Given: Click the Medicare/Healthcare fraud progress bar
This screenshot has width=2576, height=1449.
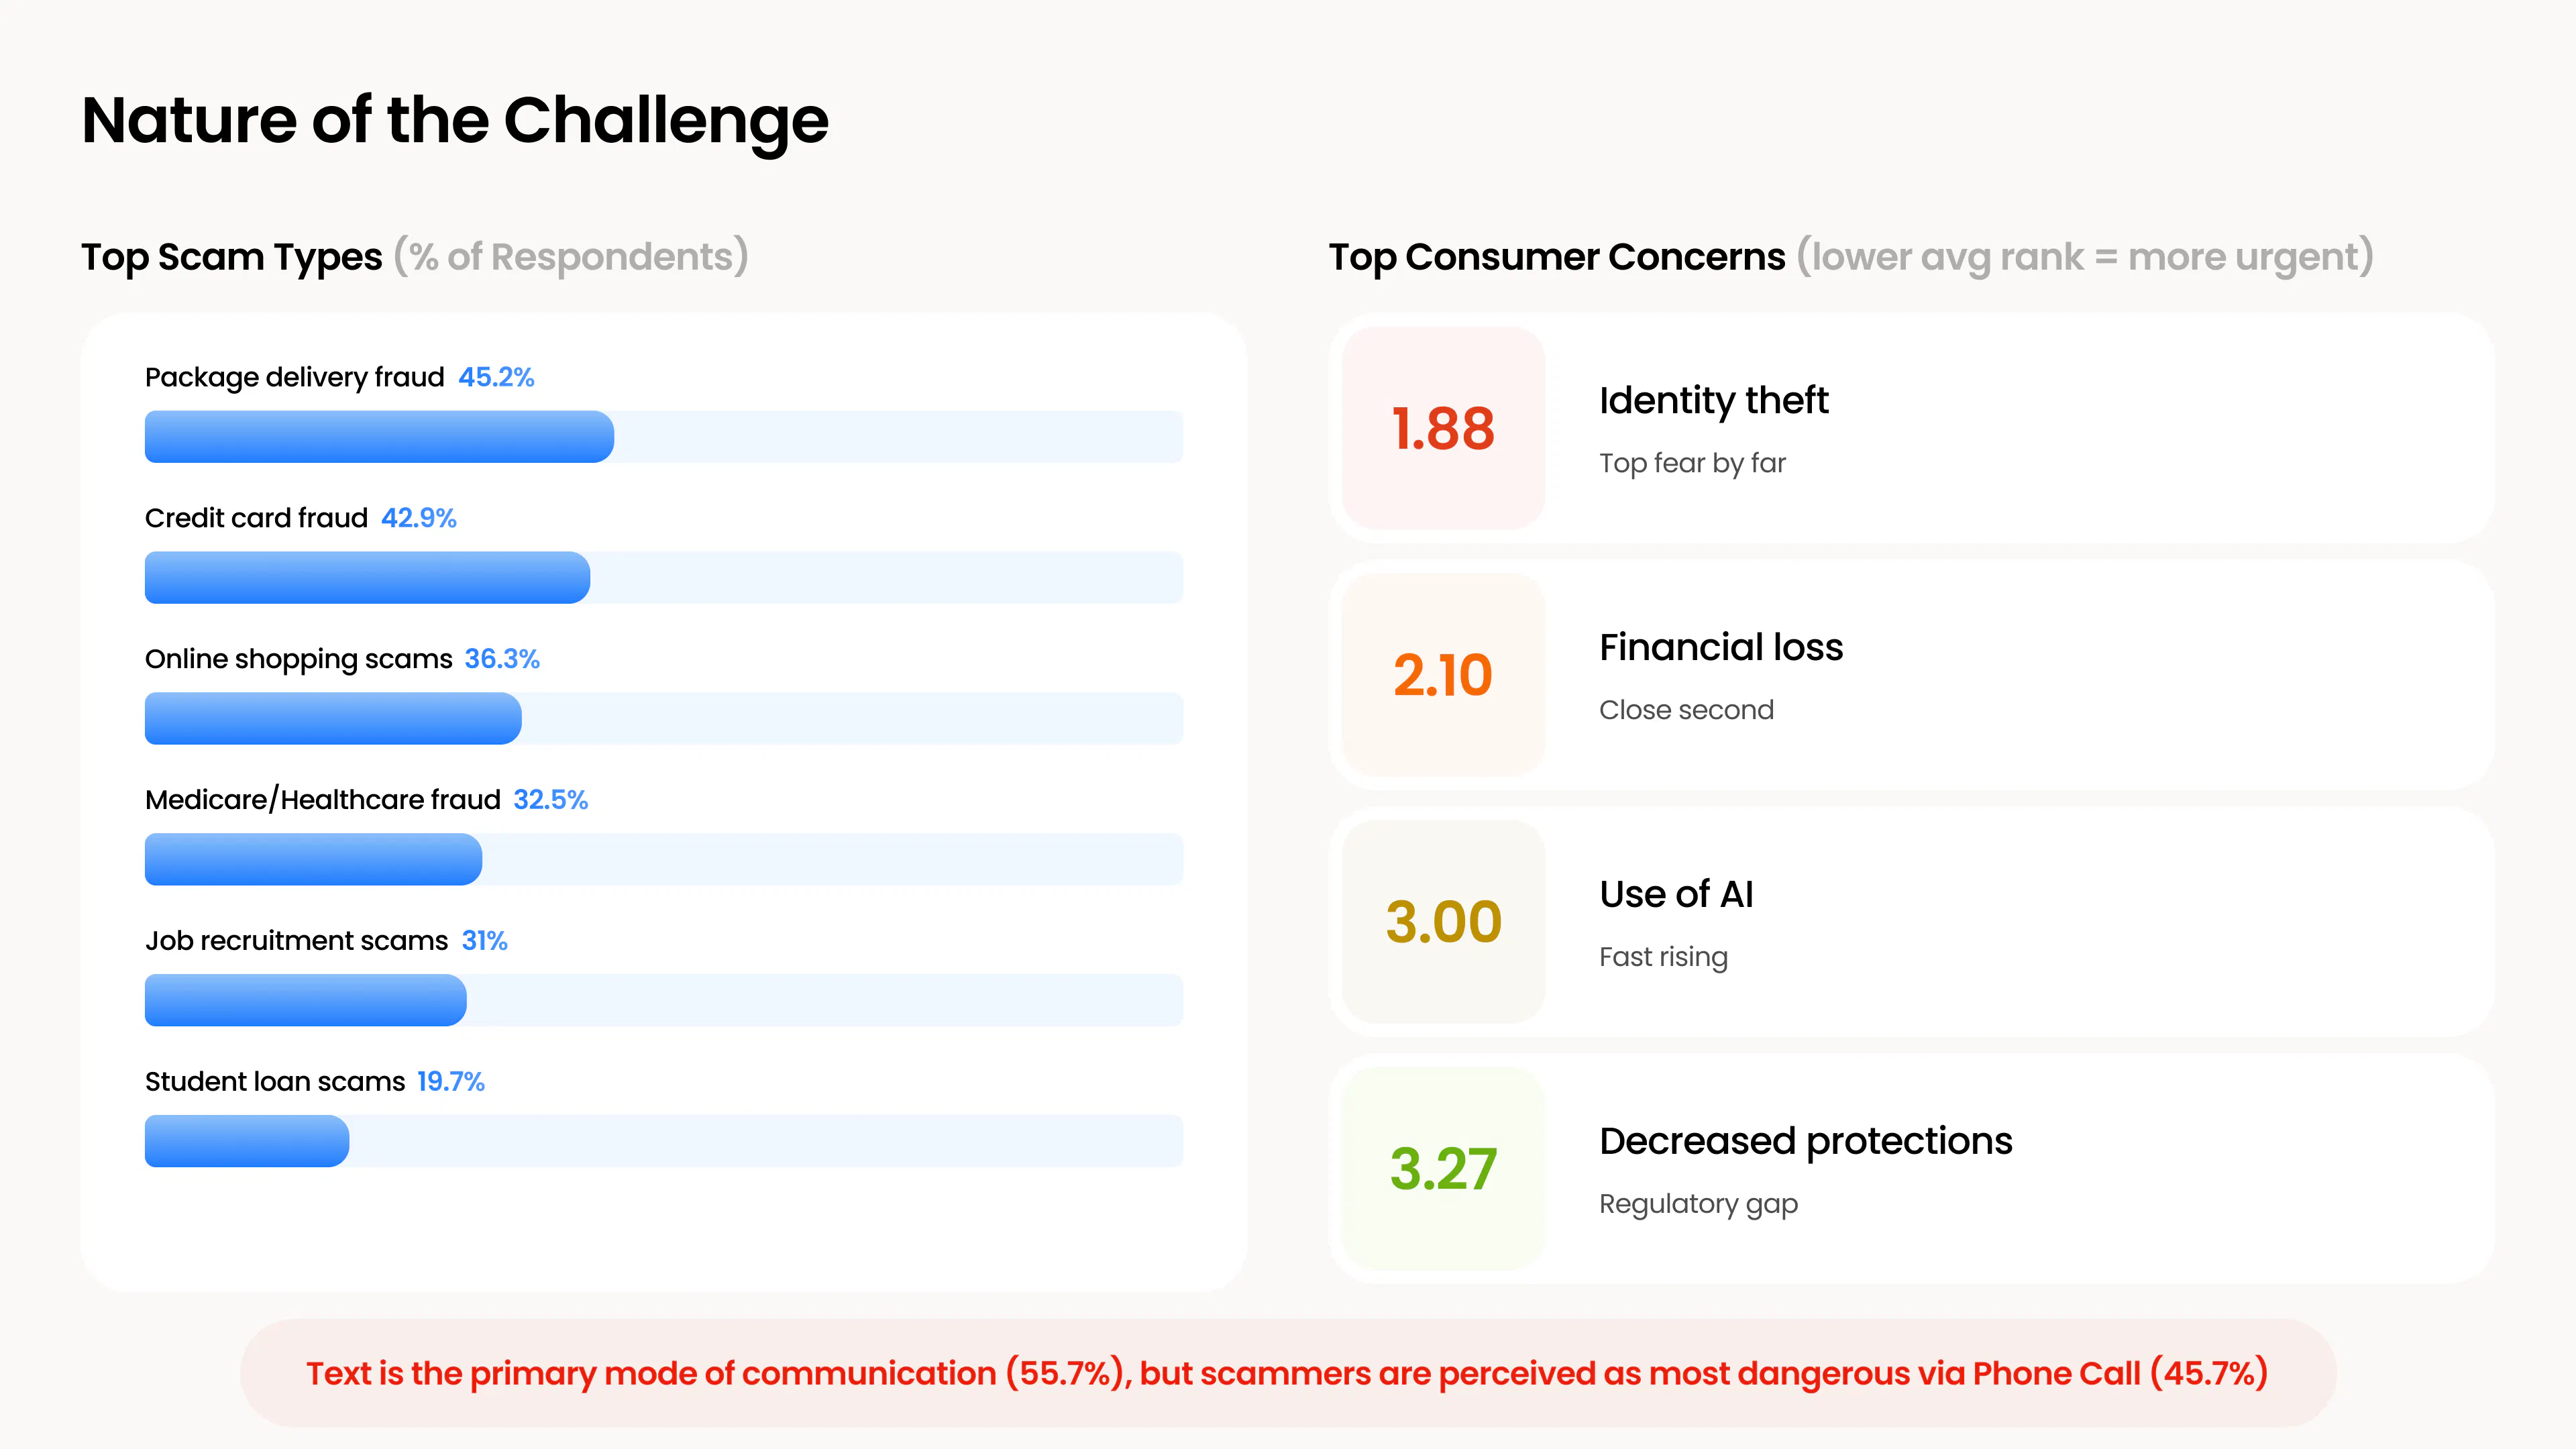Looking at the screenshot, I should tap(663, 860).
